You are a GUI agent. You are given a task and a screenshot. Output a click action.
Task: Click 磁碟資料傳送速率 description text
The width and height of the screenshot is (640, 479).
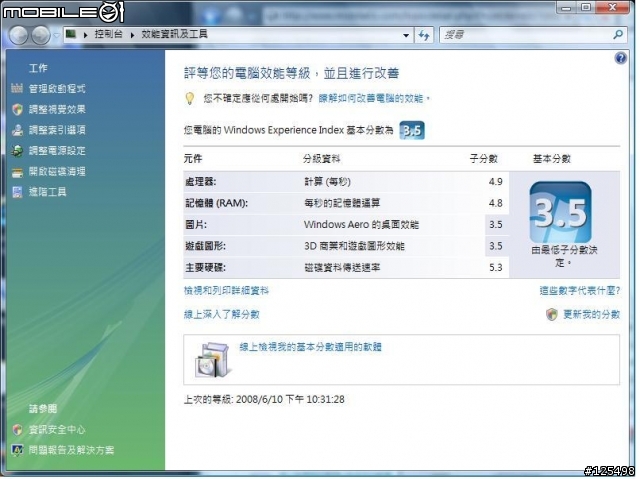point(342,268)
